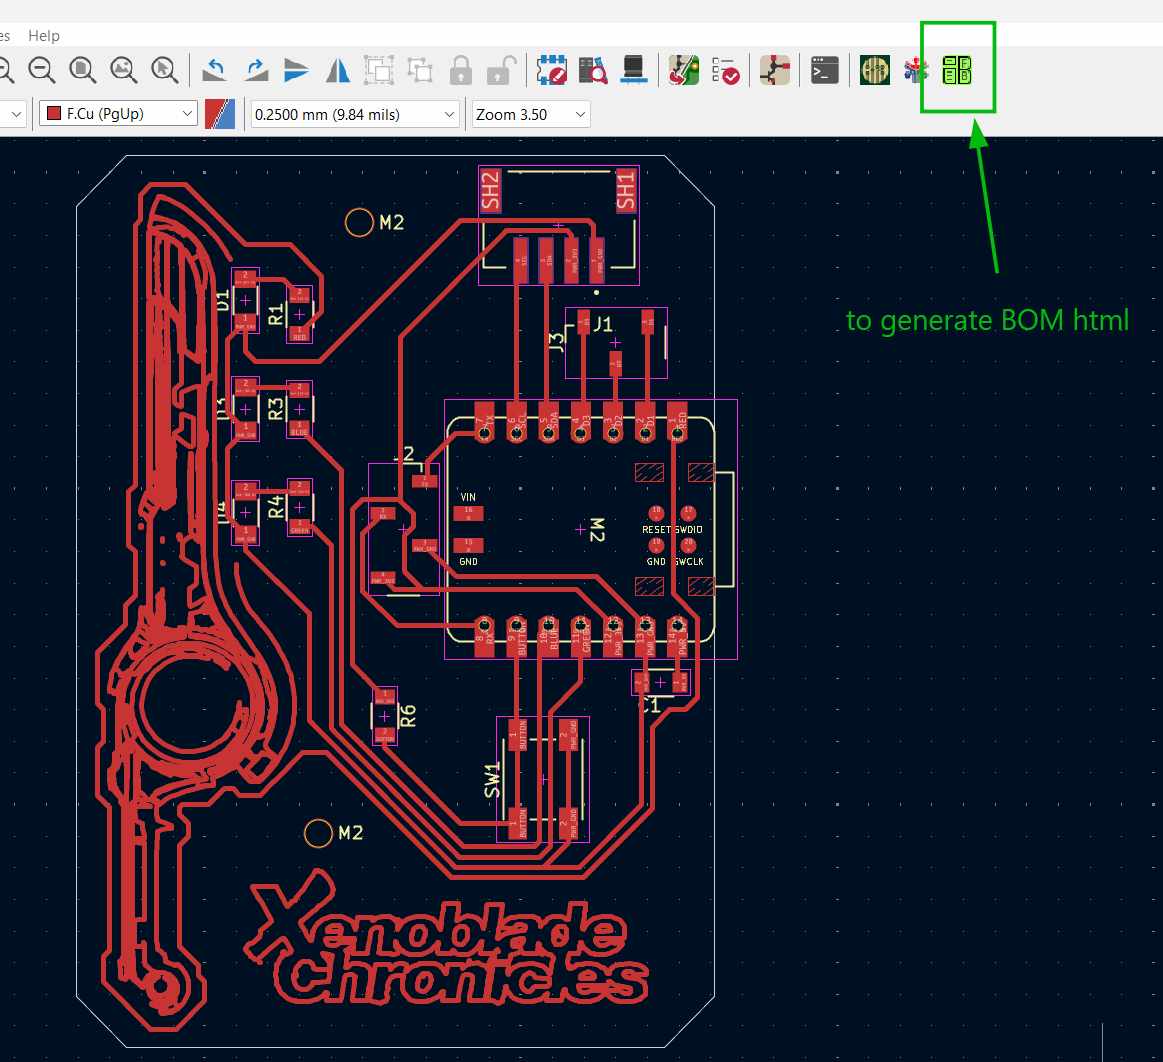Viewport: 1163px width, 1062px height.
Task: Activate the Zoom to Selection tool
Action: click(164, 70)
